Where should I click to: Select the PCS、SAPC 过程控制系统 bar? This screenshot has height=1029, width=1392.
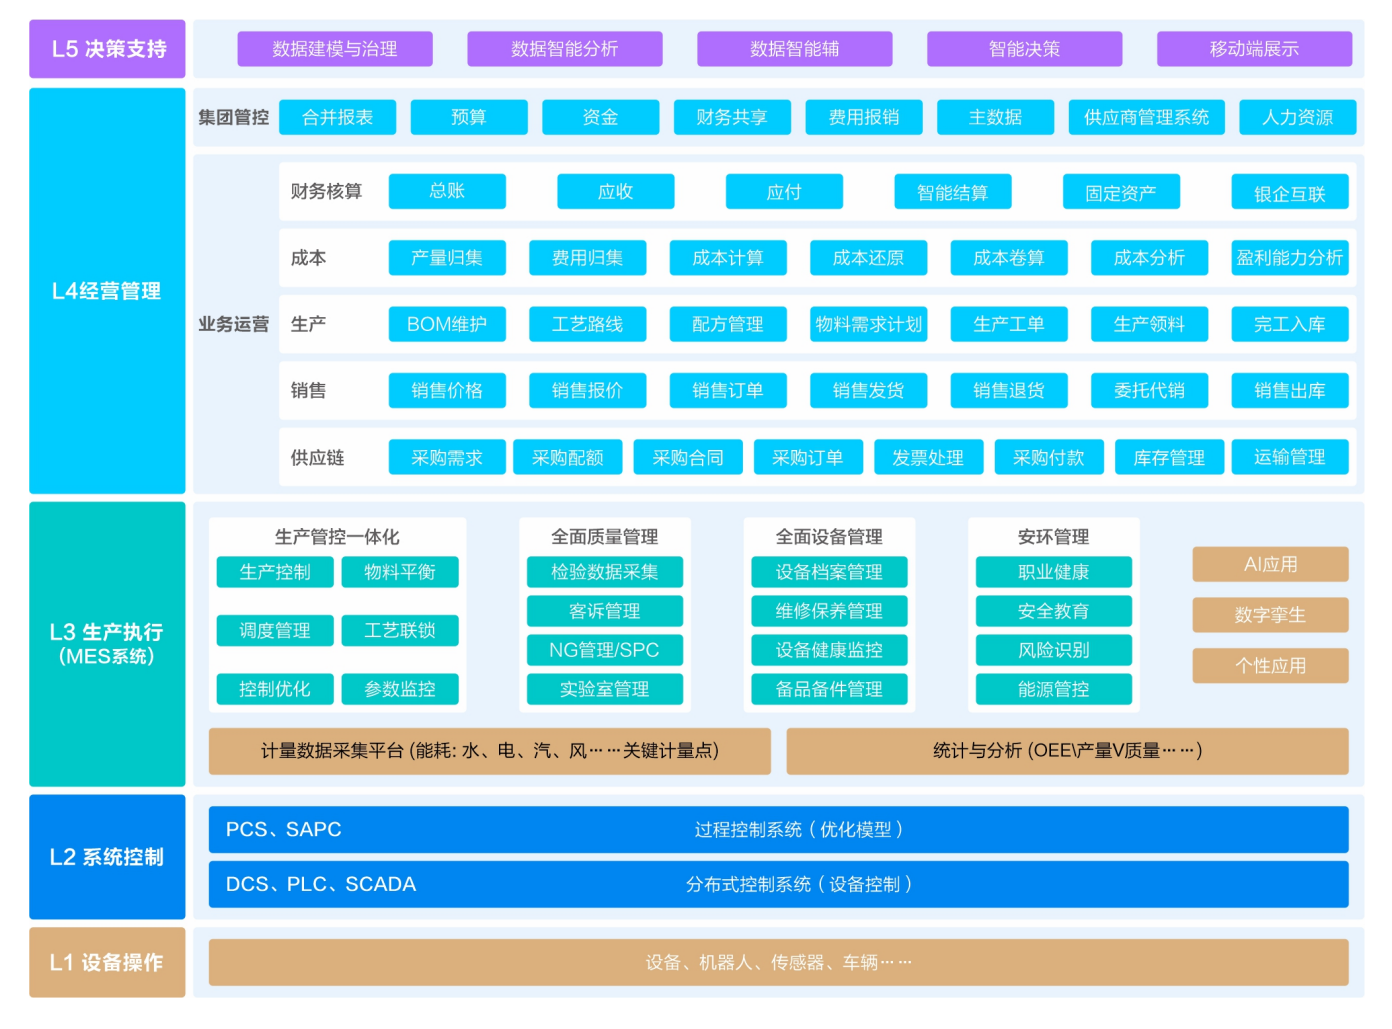click(x=777, y=830)
